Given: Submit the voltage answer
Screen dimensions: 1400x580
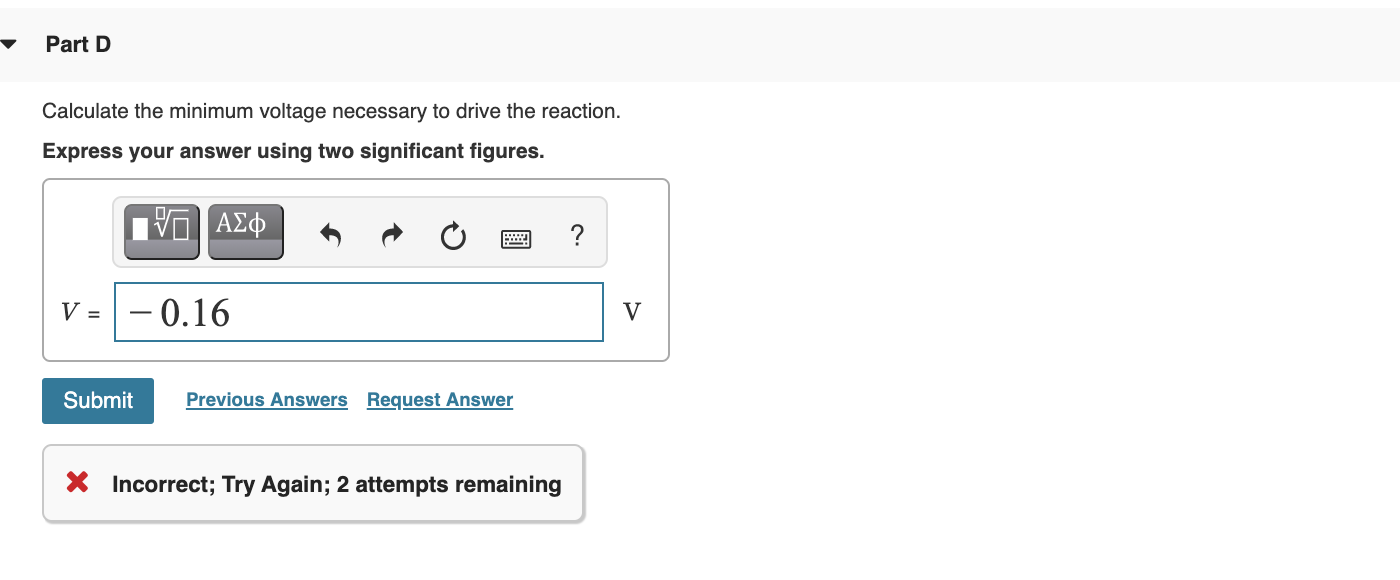Looking at the screenshot, I should click(97, 400).
